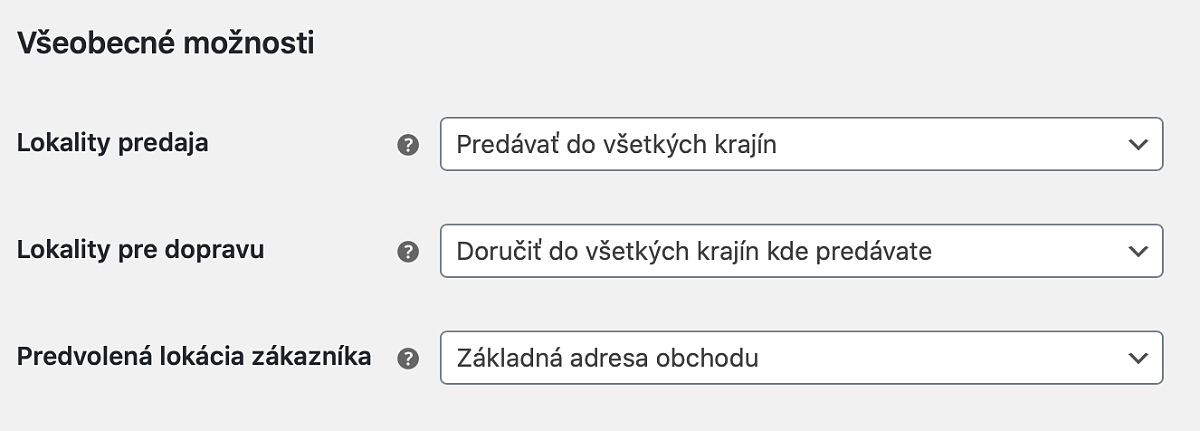Click the 'Predvolená lokácia zákazníka' label
The height and width of the screenshot is (431, 1200).
[x=194, y=356]
